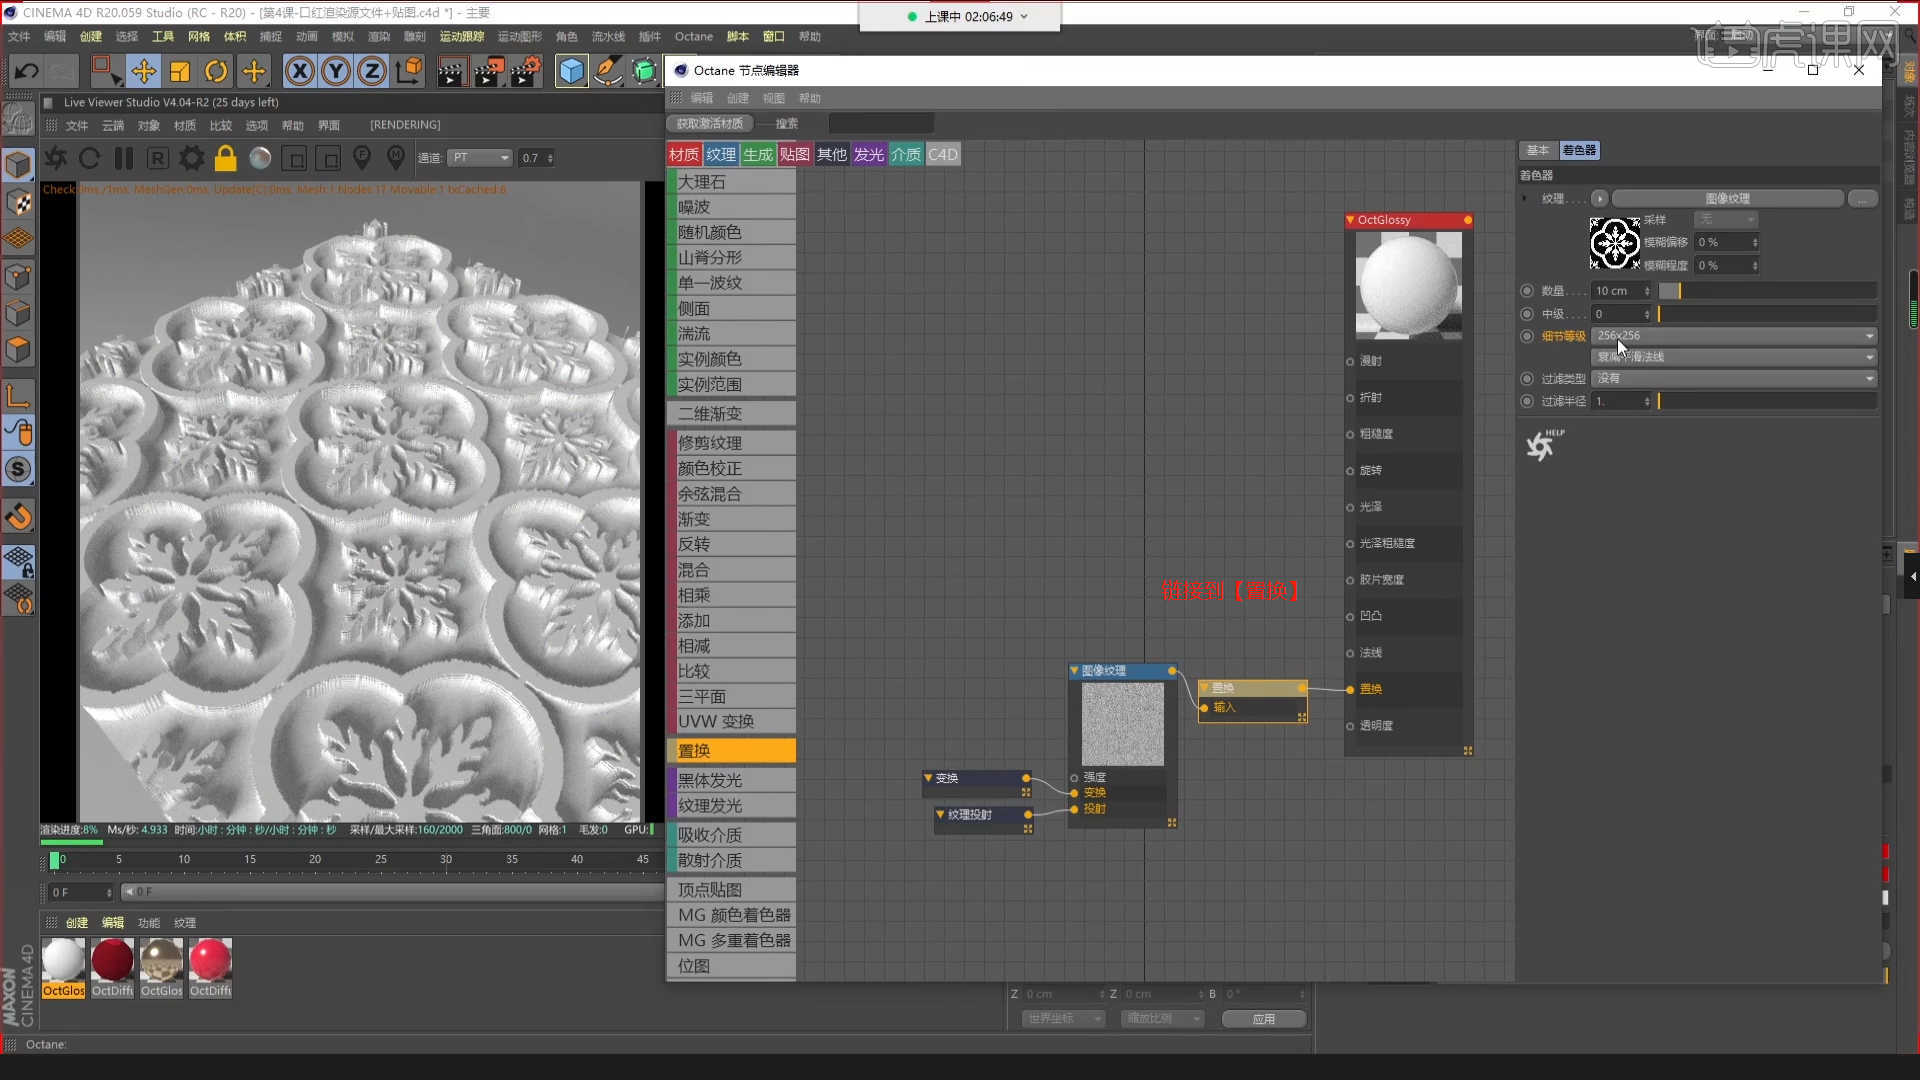Click the Octane logo in Live Viewer

point(56,158)
